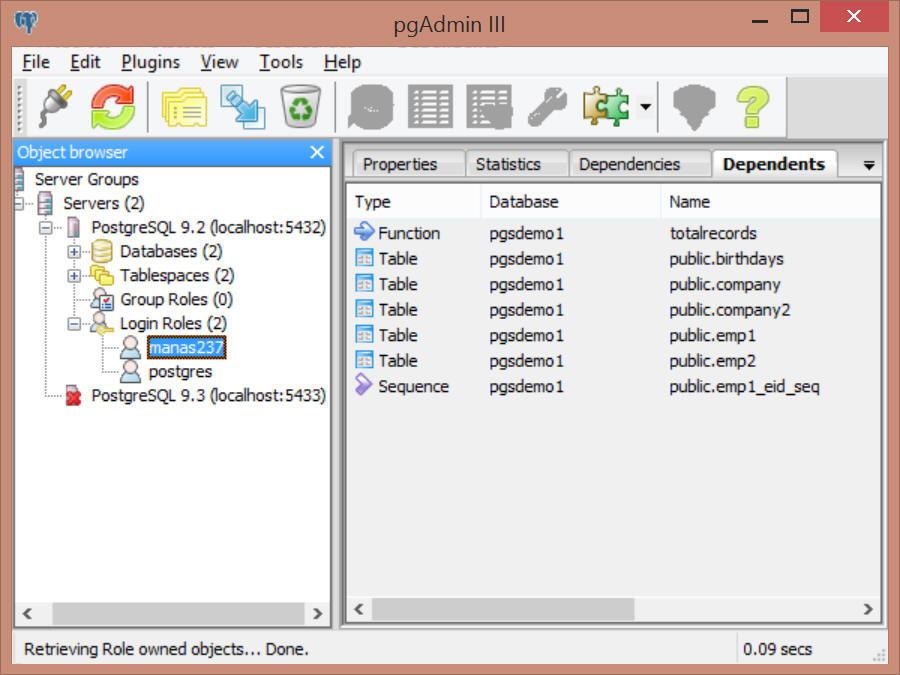The image size is (900, 675).
Task: Select the public.emp1_eid_seq sequence row
Action: coord(613,387)
